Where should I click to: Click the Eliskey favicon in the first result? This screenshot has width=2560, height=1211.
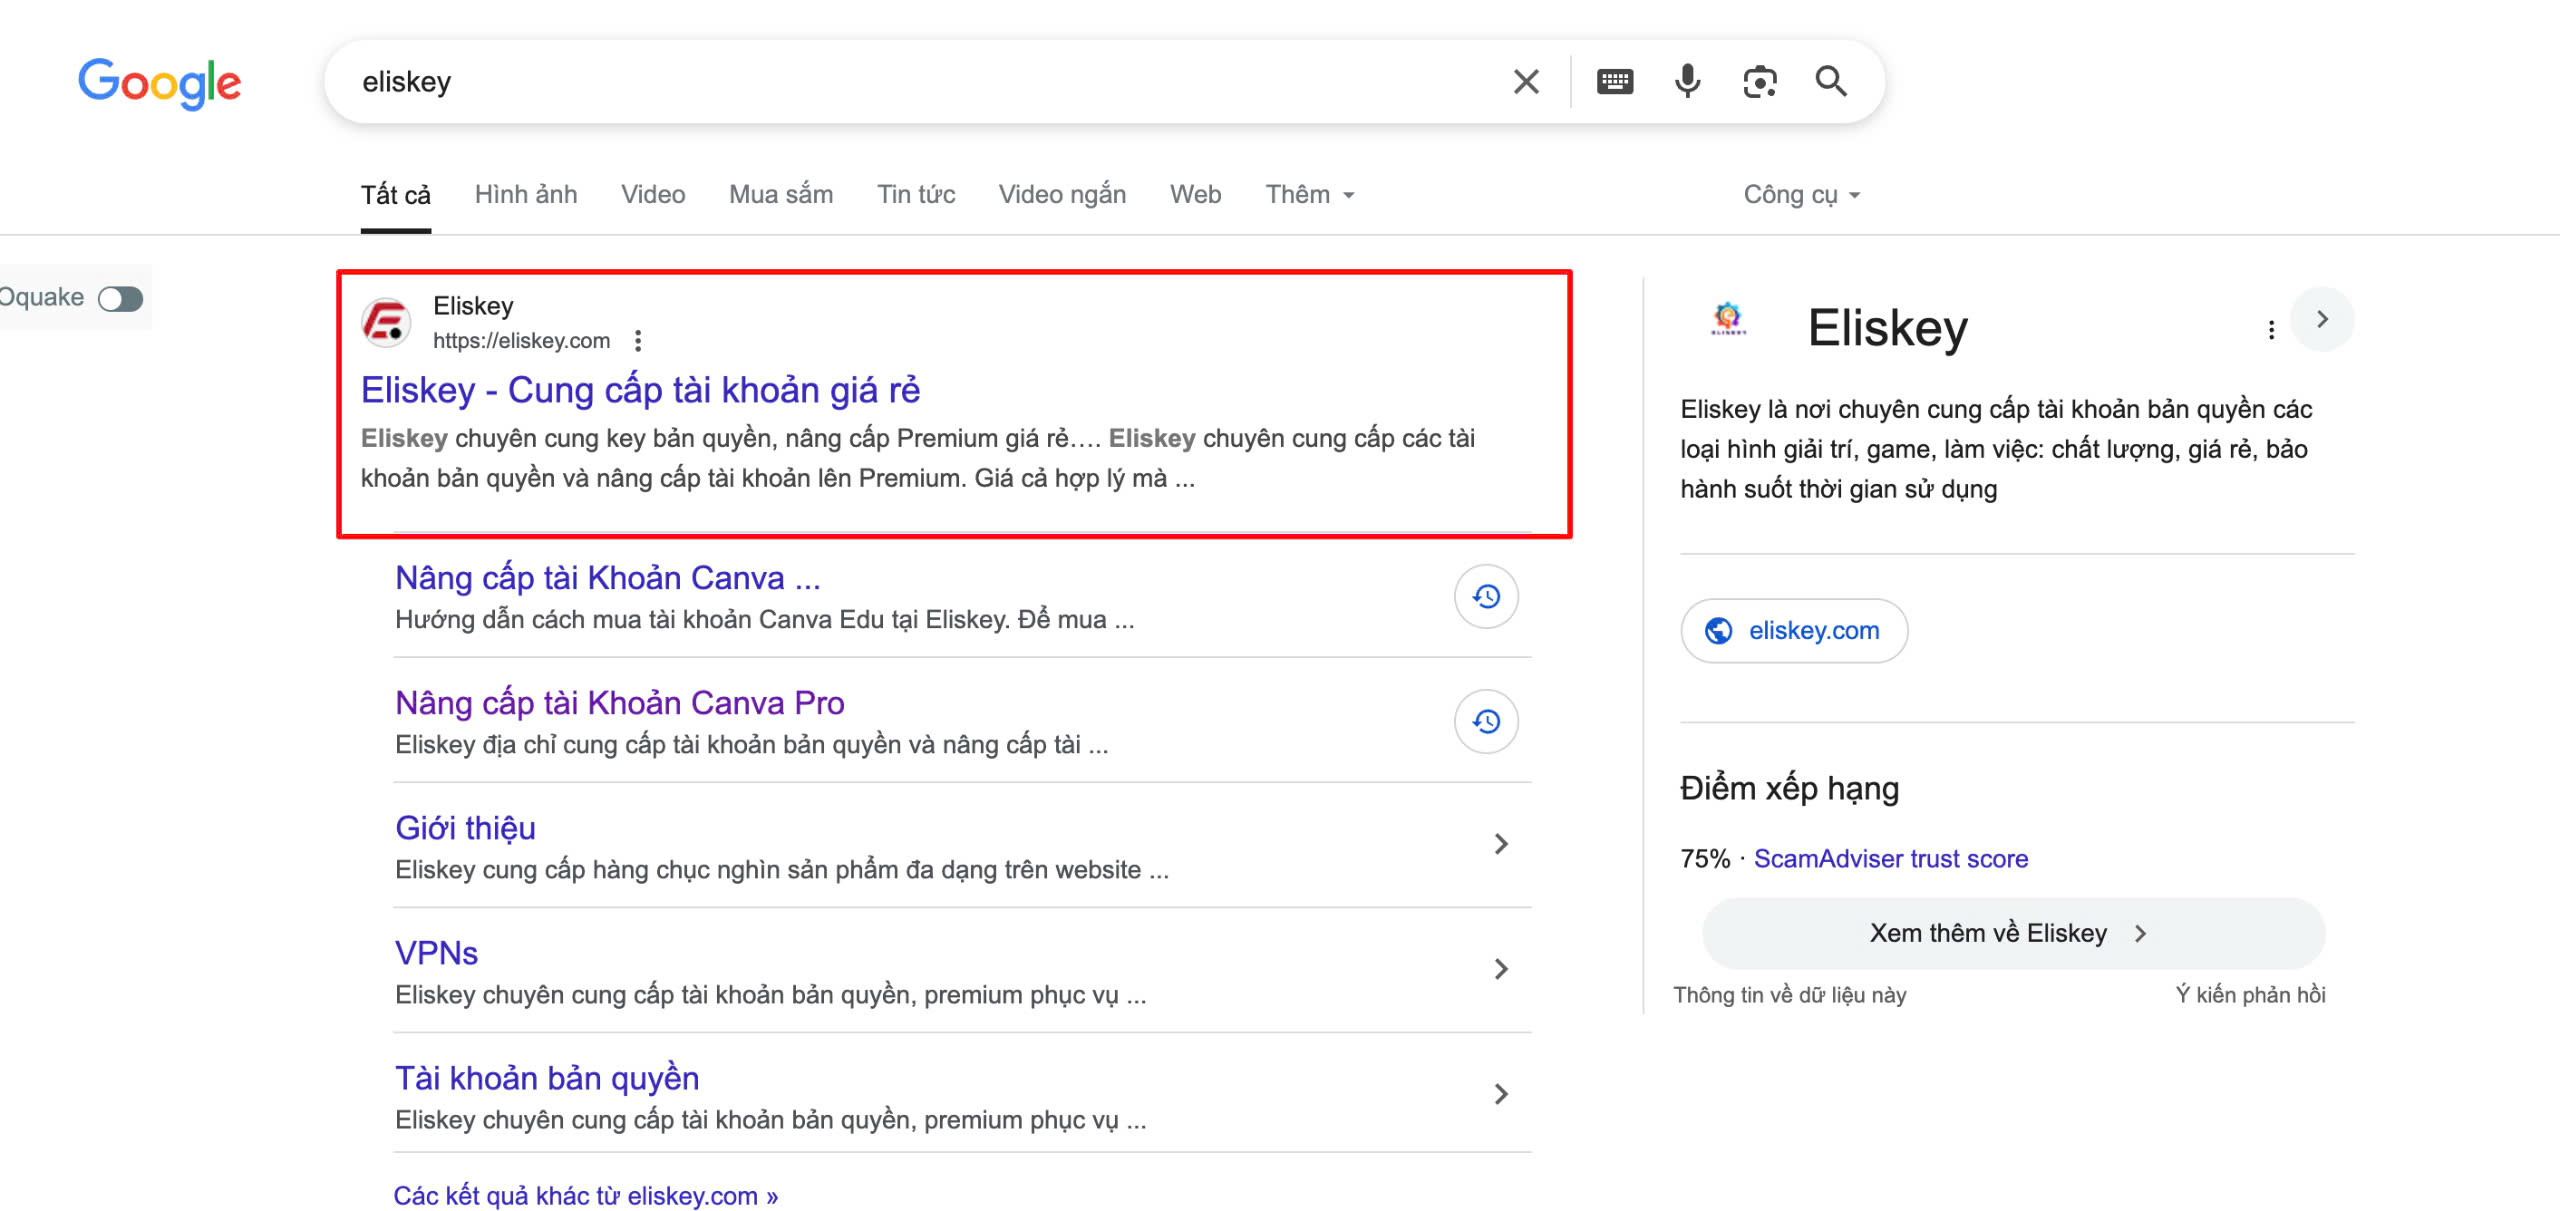386,322
